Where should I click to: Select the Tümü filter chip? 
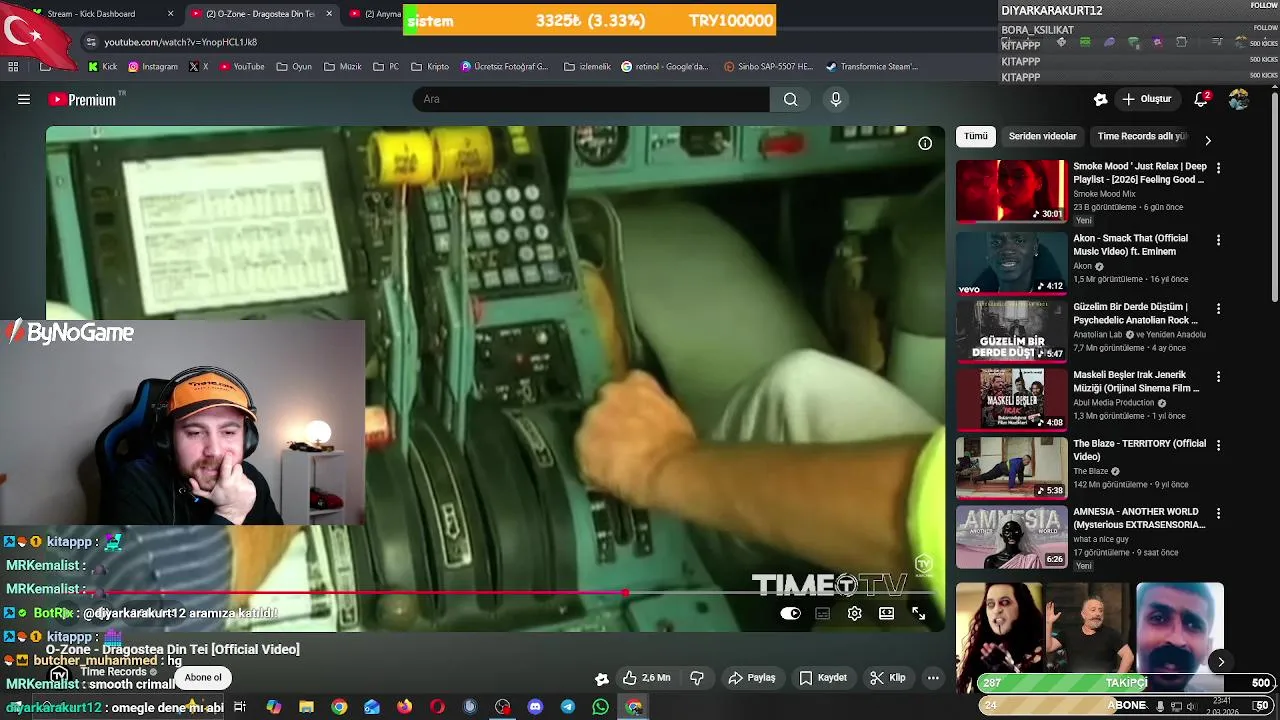[976, 137]
